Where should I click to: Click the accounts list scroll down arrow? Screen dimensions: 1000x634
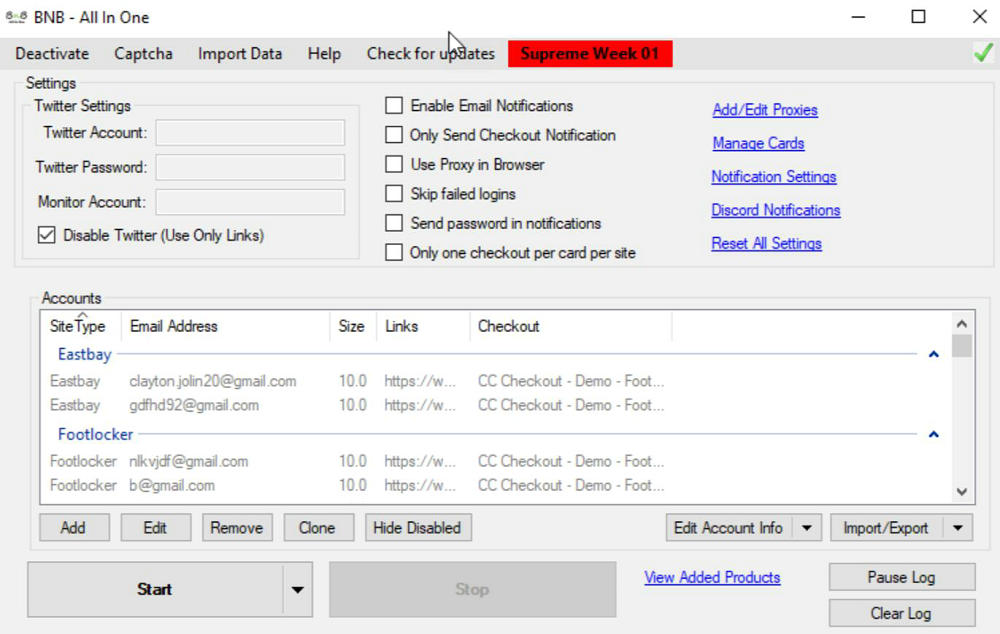click(962, 492)
